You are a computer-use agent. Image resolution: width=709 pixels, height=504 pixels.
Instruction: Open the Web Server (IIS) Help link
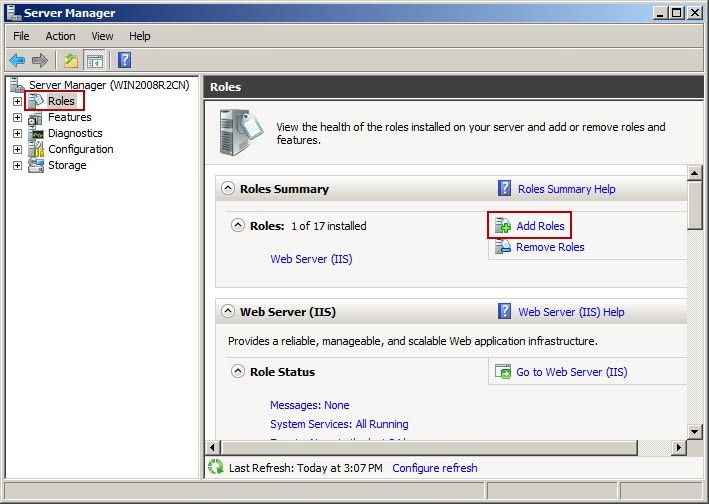pyautogui.click(x=571, y=312)
